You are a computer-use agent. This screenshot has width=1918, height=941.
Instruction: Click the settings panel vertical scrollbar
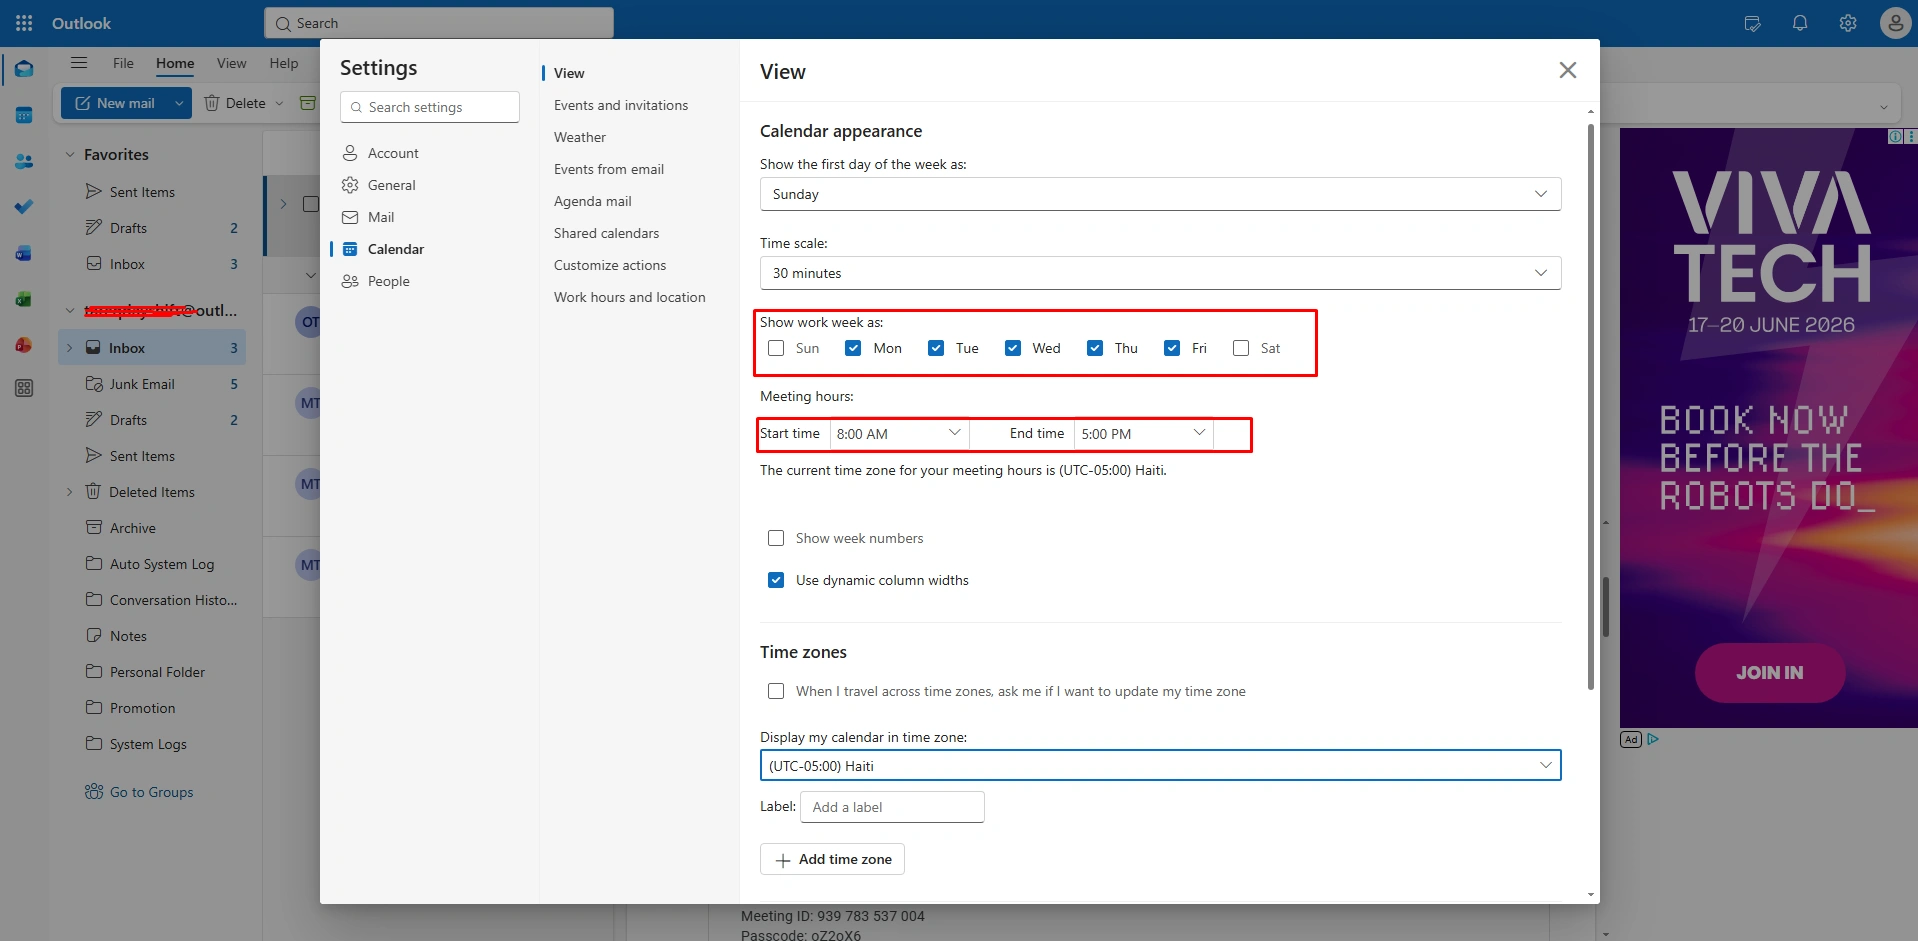click(1591, 406)
